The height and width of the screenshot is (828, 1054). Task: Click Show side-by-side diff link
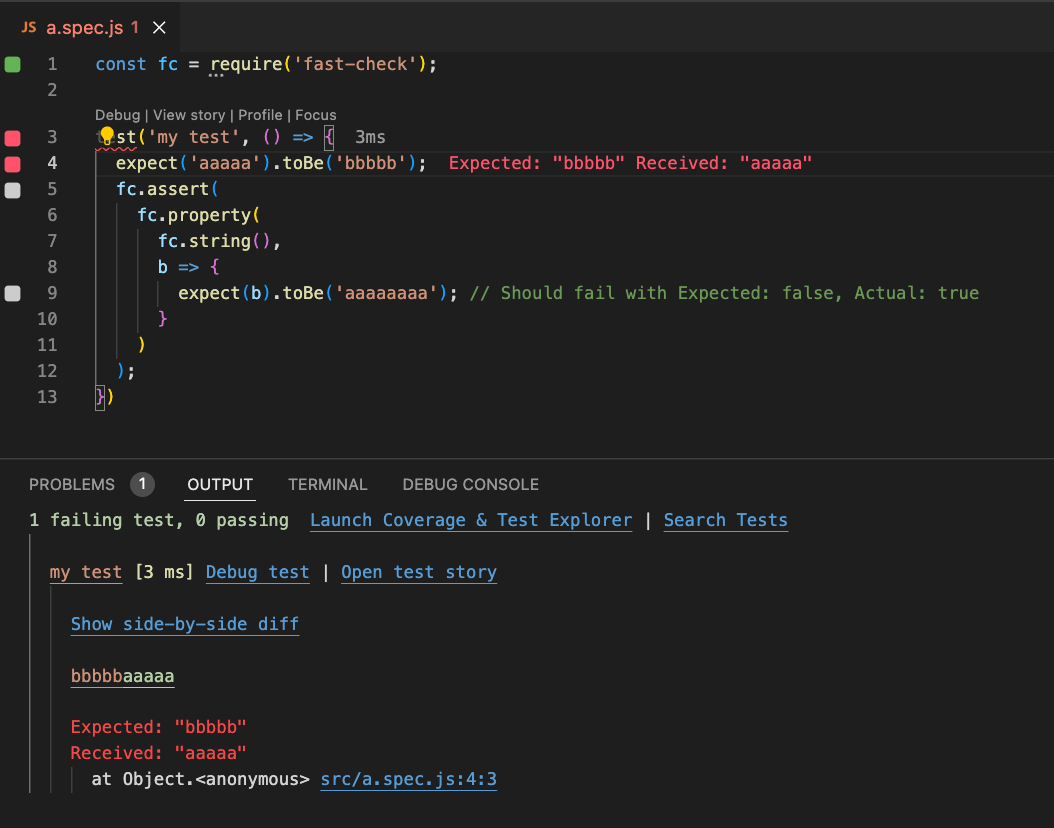click(185, 624)
